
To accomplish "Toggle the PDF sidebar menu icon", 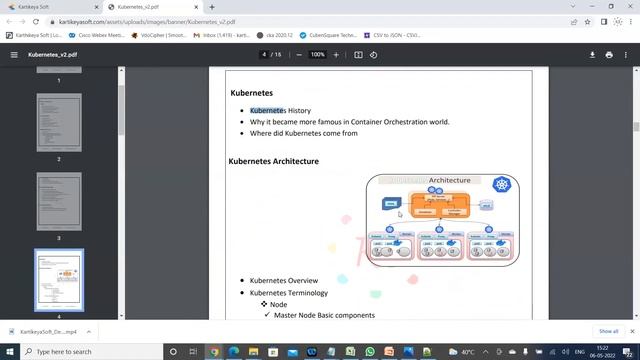I will pyautogui.click(x=14, y=55).
